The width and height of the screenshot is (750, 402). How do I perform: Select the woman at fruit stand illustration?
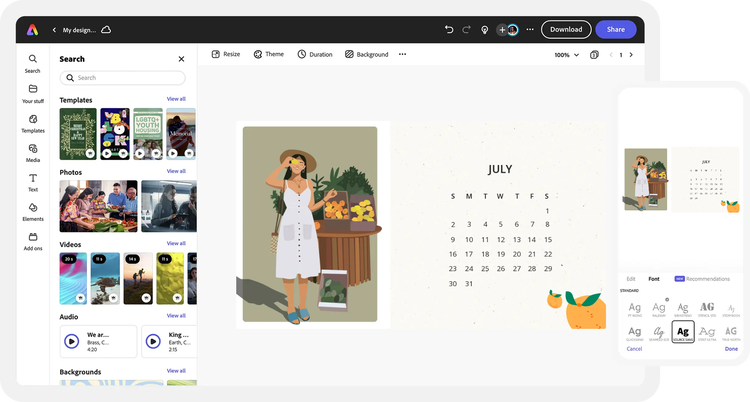[x=310, y=224]
